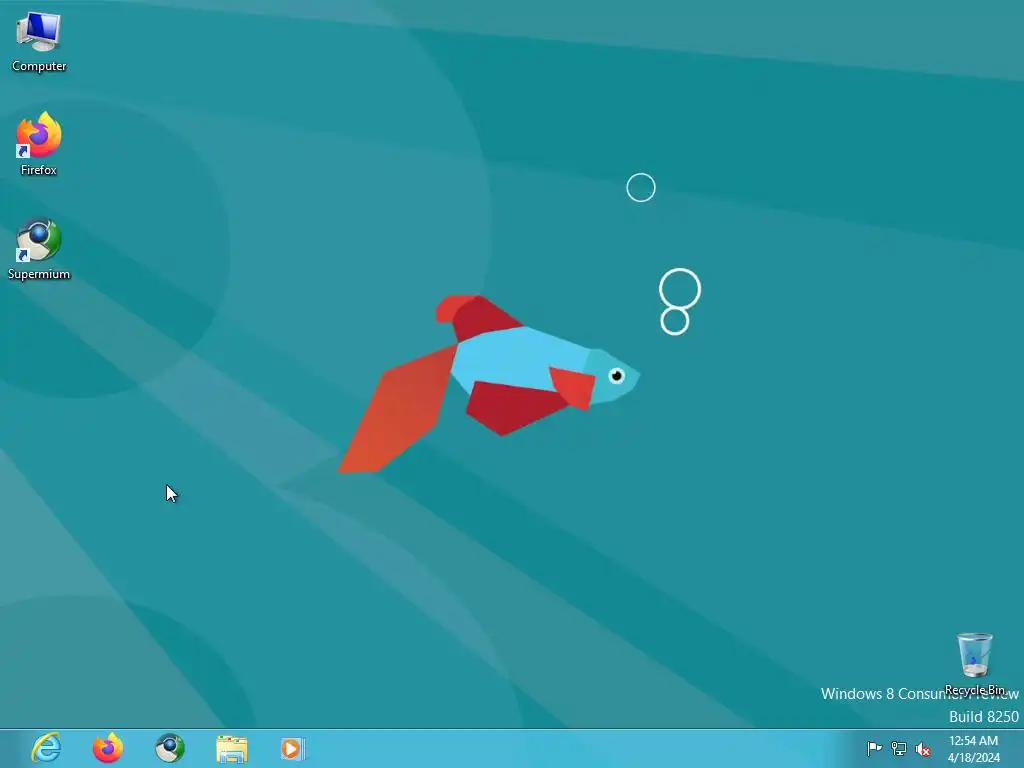Viewport: 1024px width, 768px height.
Task: Launch Firefox from the taskbar
Action: pos(108,748)
